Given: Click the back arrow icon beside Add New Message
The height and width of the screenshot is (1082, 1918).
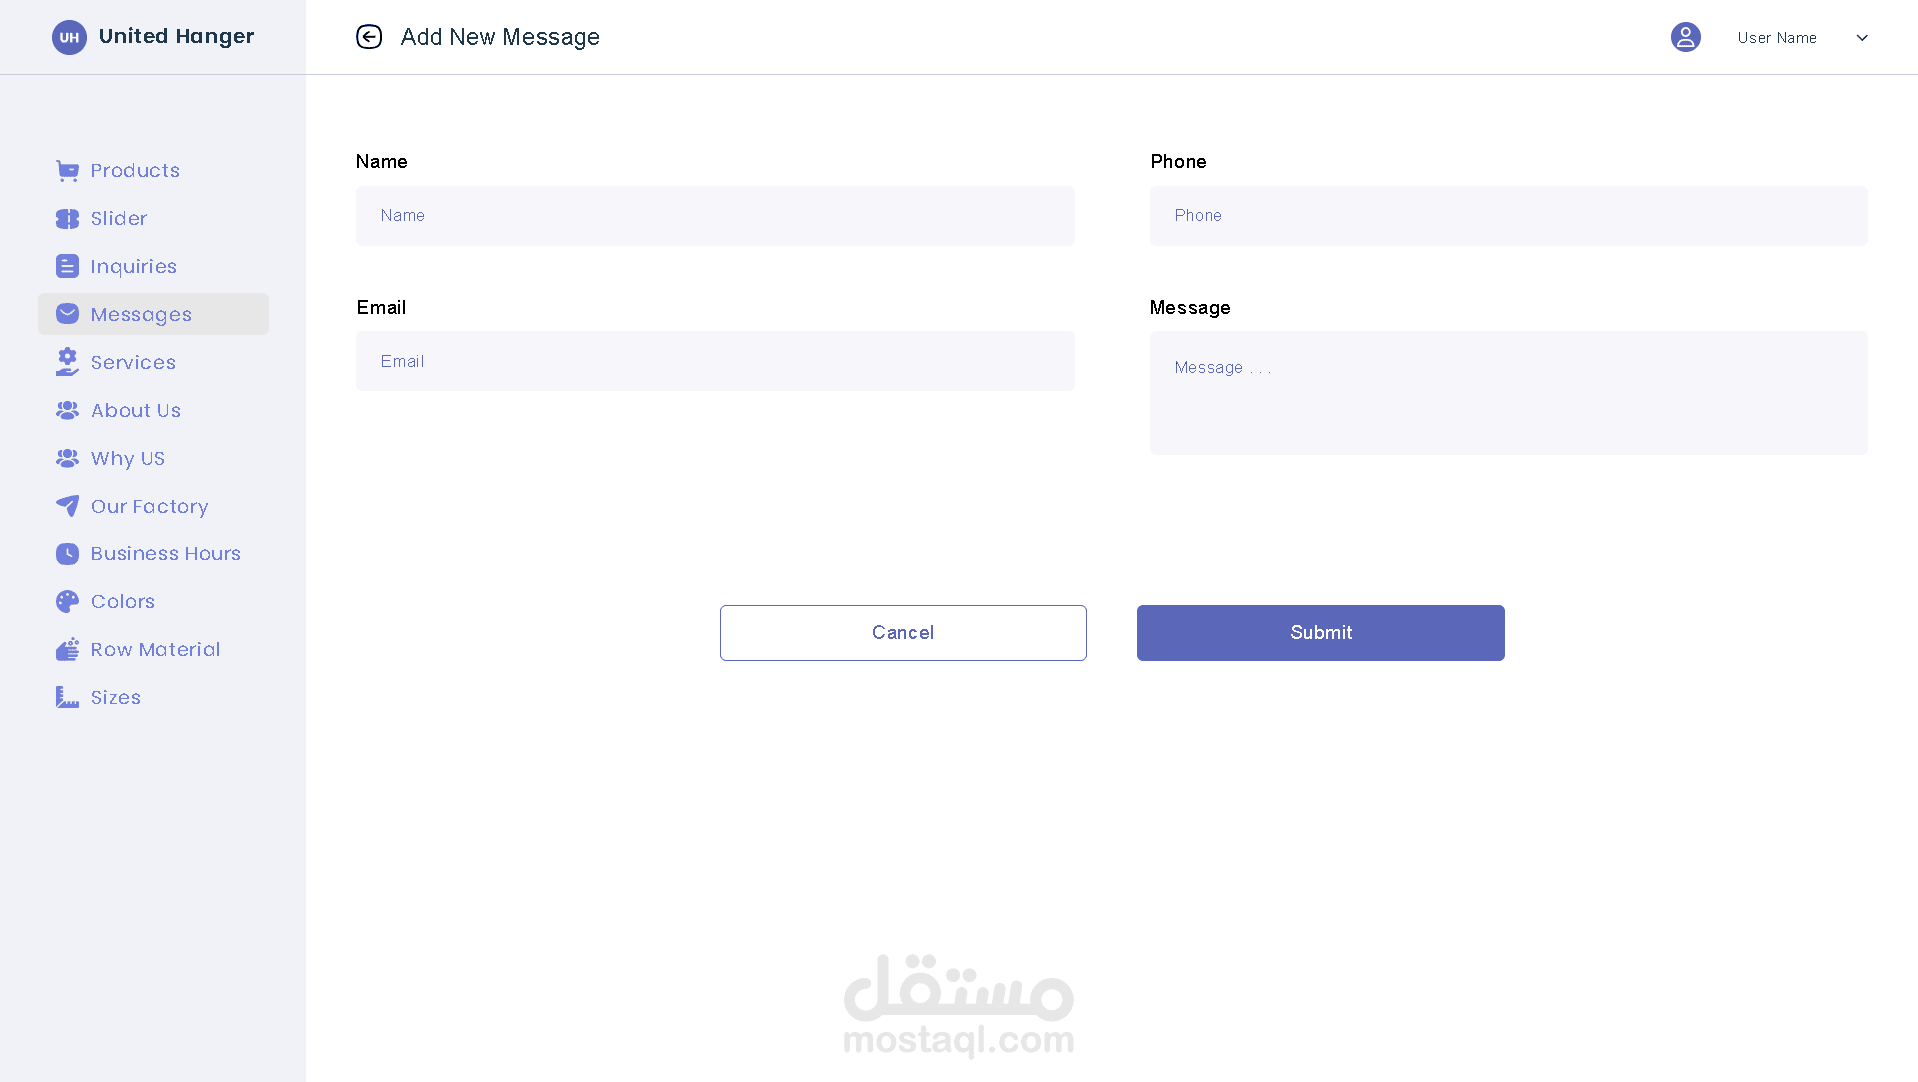Looking at the screenshot, I should pos(369,37).
